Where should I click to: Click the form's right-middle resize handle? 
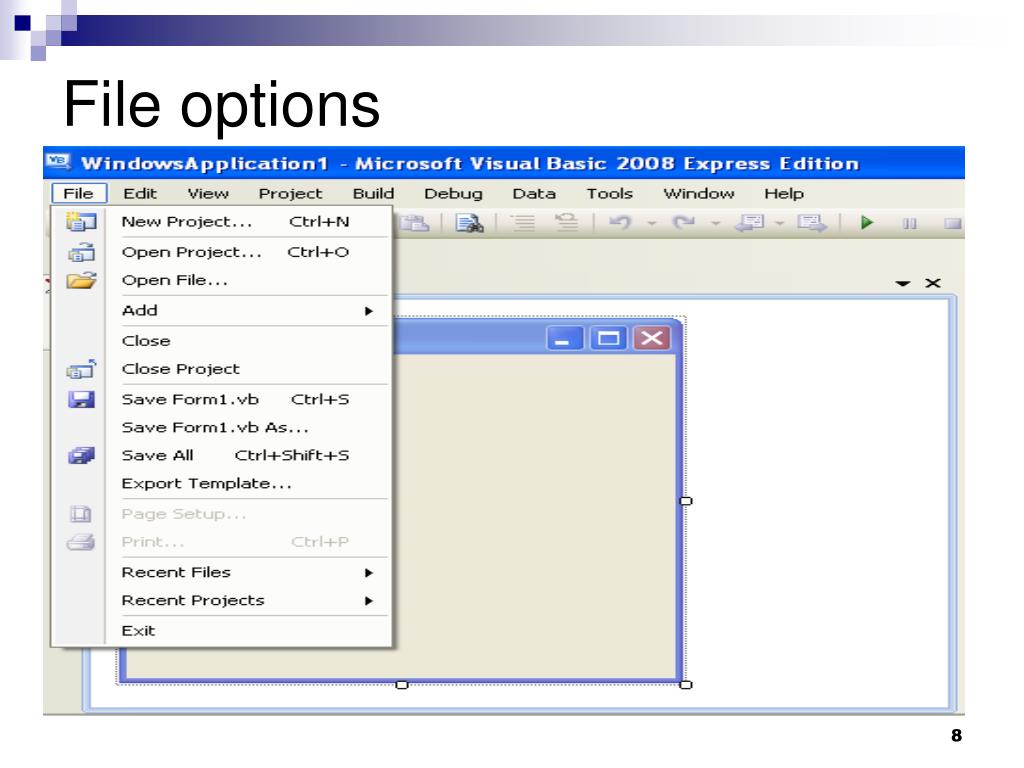point(686,501)
